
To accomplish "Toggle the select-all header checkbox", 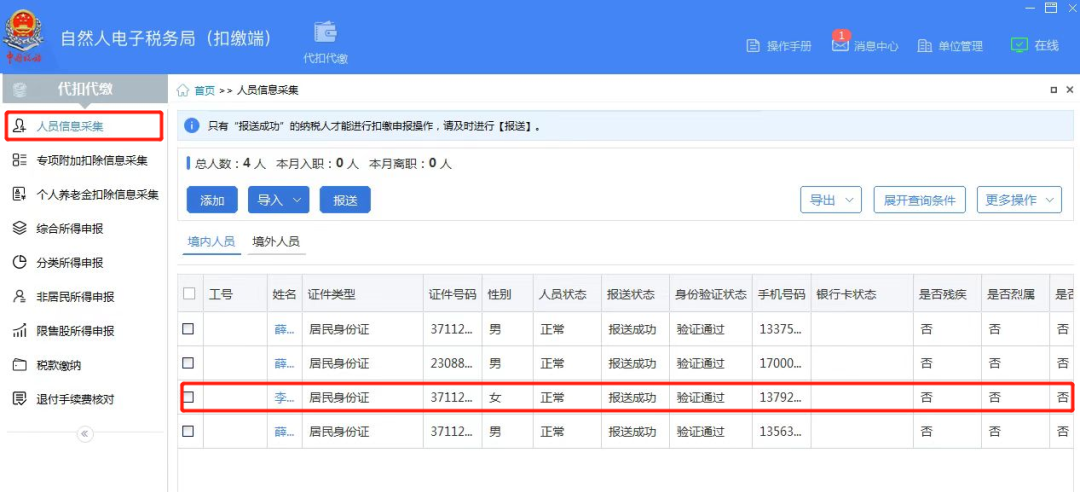I will (x=189, y=294).
